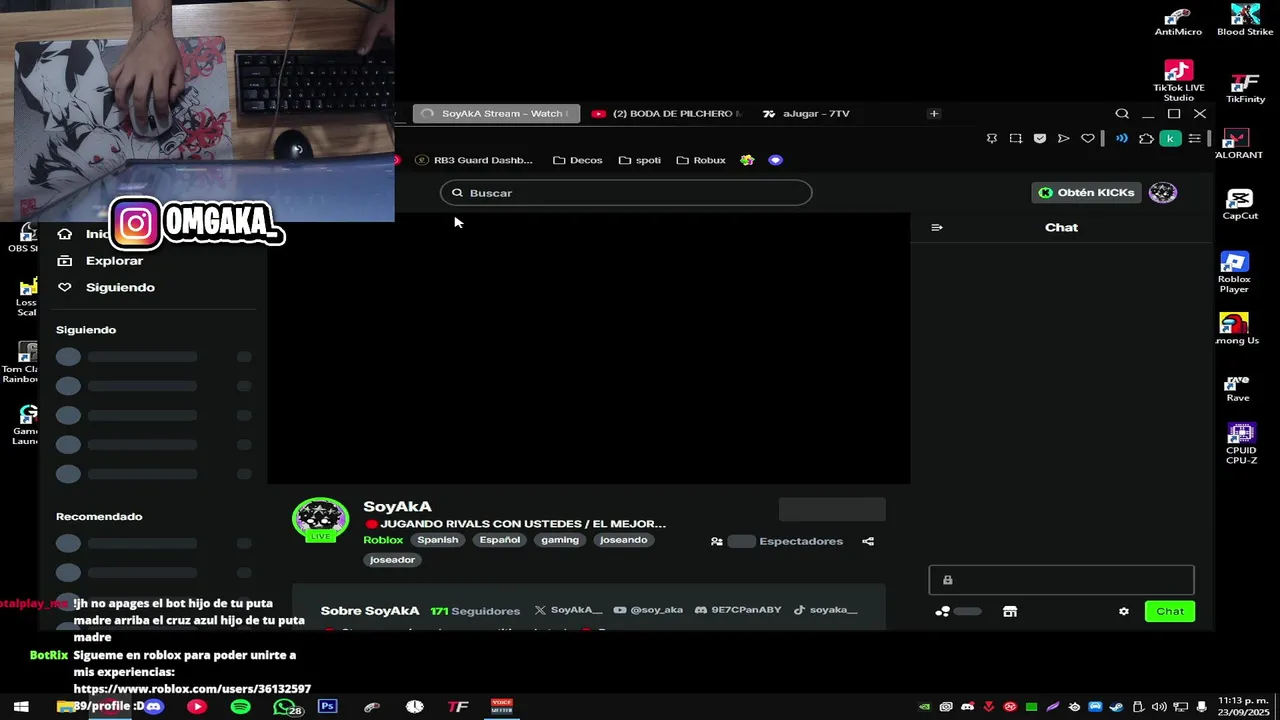Open Spotify from the taskbar
Viewport: 1280px width, 720px height.
240,707
